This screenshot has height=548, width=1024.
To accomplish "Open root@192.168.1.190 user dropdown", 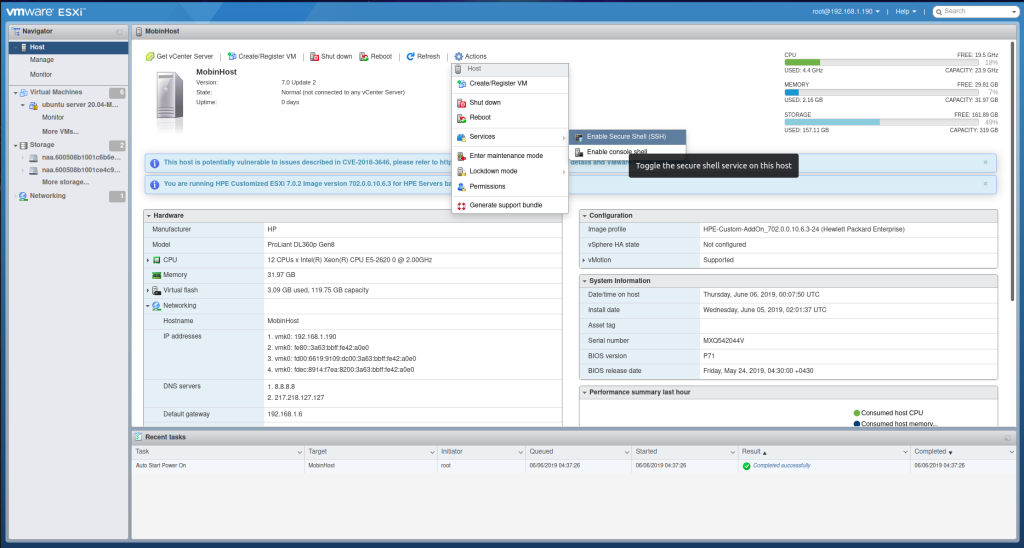I will (x=846, y=11).
